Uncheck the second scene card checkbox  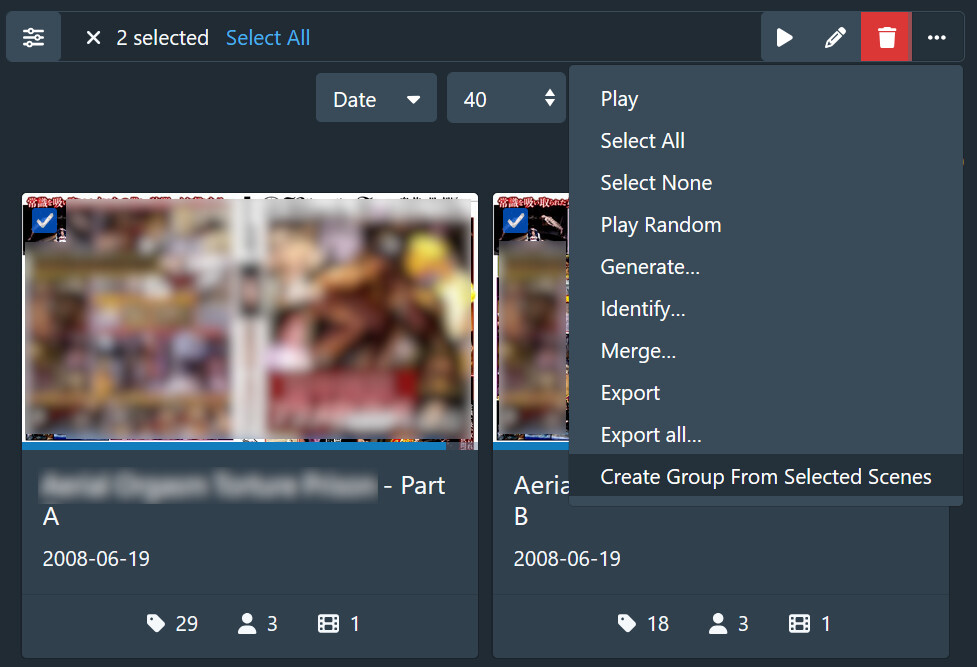pyautogui.click(x=515, y=220)
